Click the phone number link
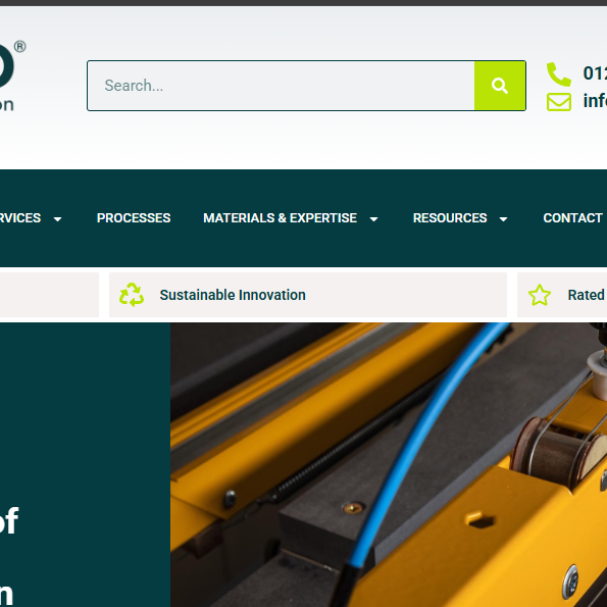 point(595,73)
